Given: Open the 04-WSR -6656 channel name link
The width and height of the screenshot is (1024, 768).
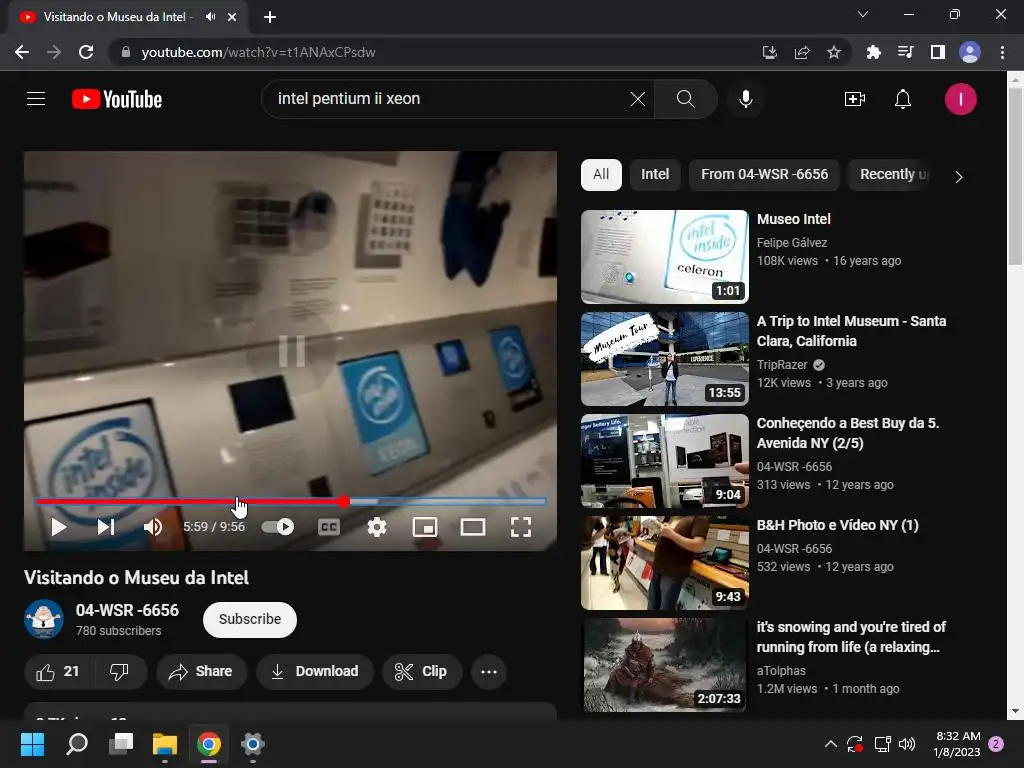Looking at the screenshot, I should [127, 610].
